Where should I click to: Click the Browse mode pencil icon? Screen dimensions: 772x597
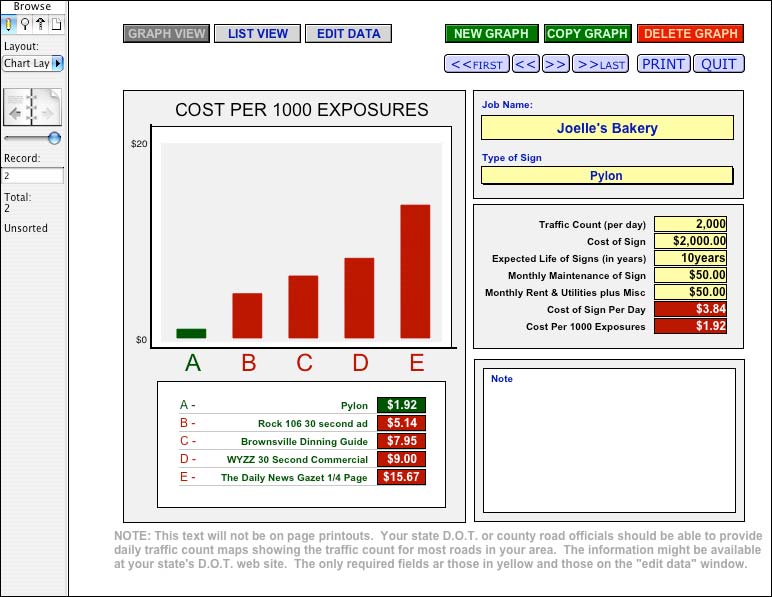(10, 24)
